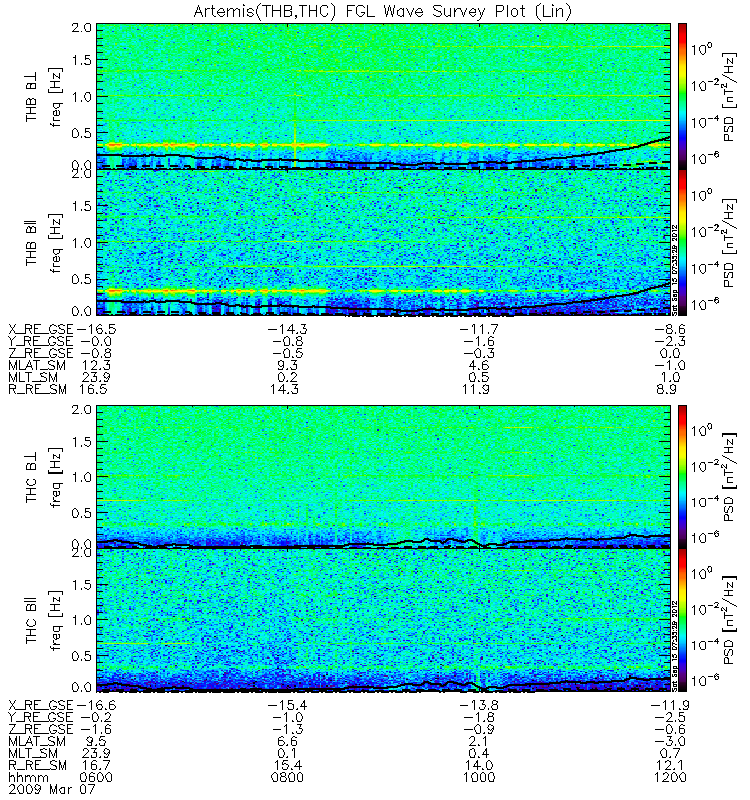
Task: Click the THB B∥ PSD color bar
Action: point(682,242)
